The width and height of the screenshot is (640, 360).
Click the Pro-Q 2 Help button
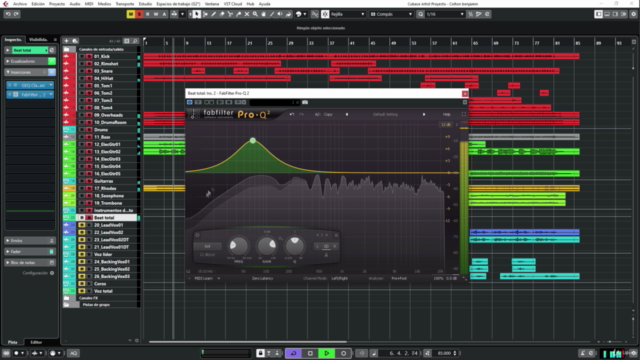pos(447,114)
